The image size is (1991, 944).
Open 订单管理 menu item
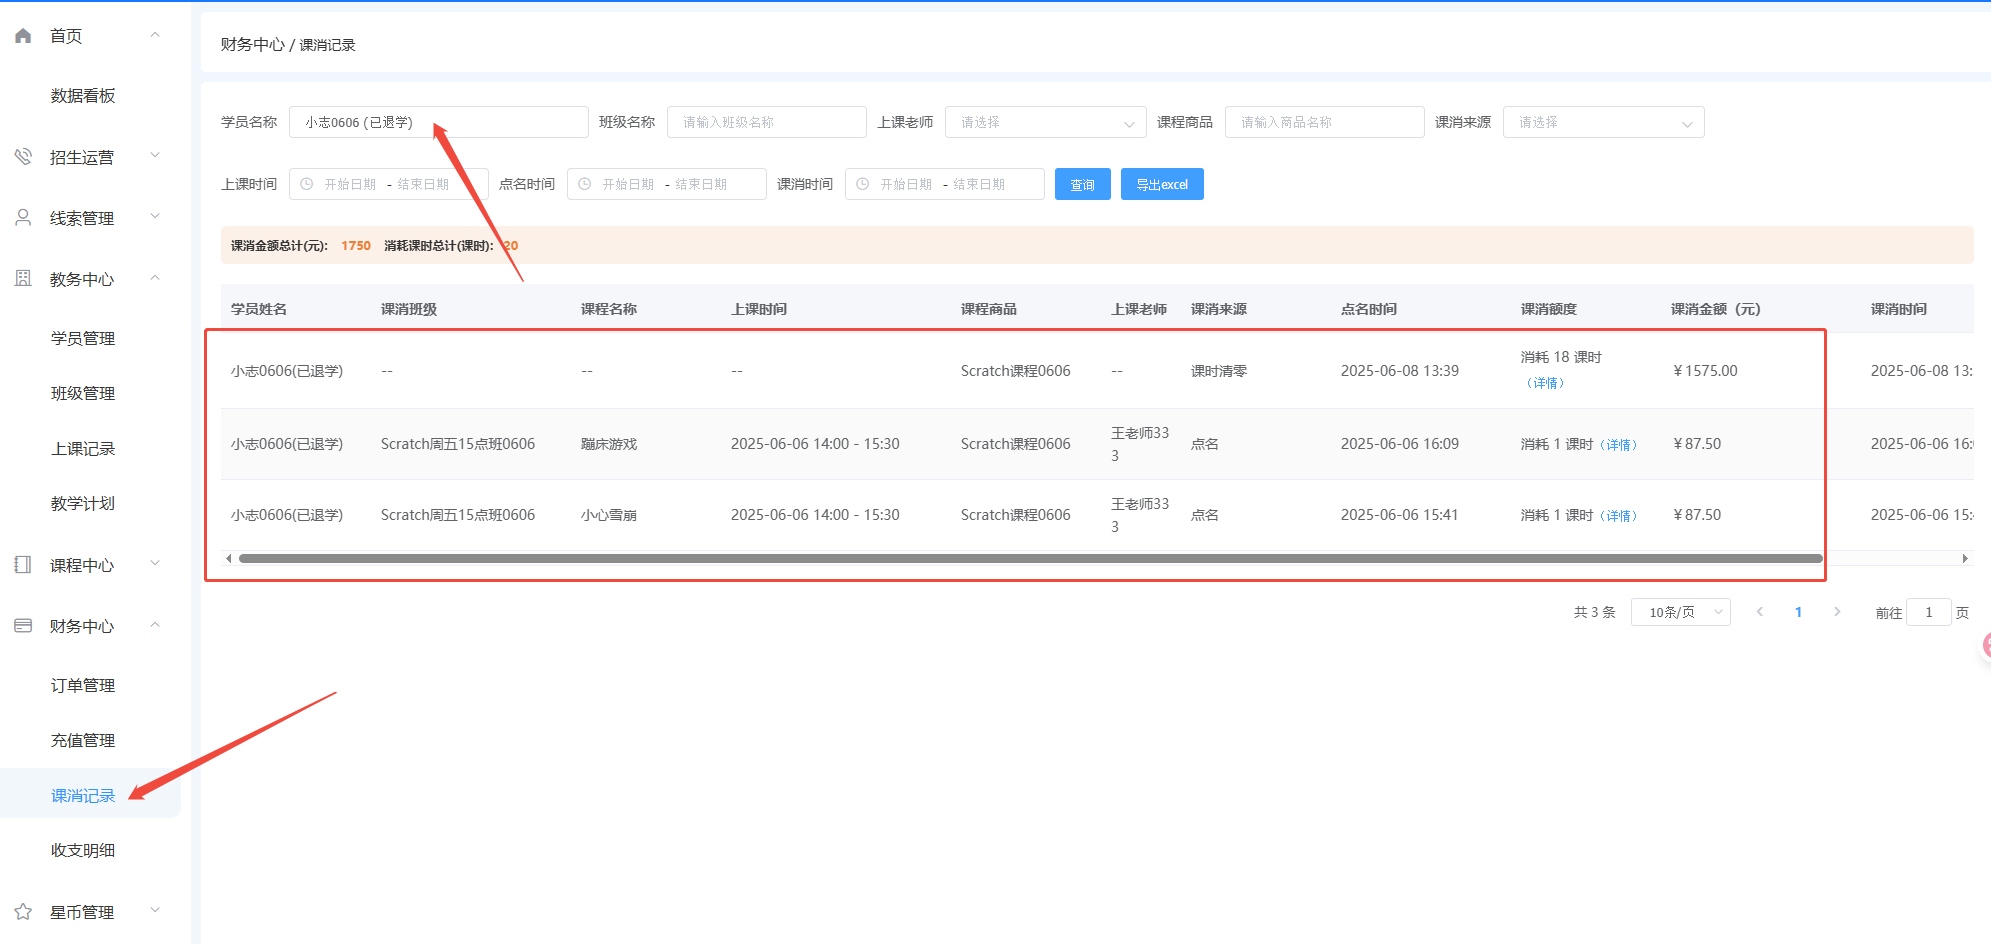(x=83, y=686)
